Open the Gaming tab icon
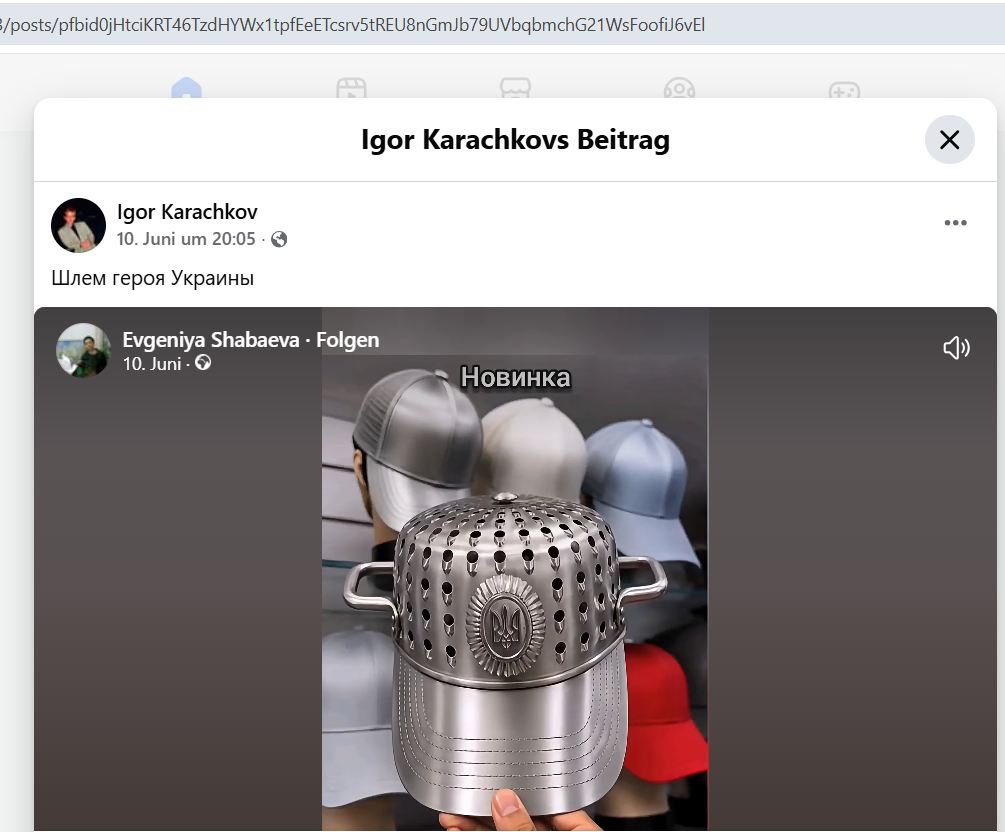 844,90
